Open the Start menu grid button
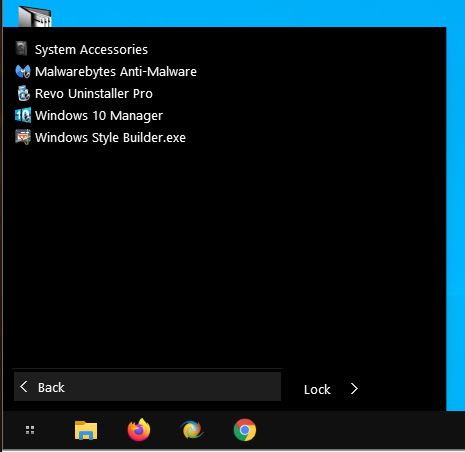The height and width of the screenshot is (452, 465). 30,430
